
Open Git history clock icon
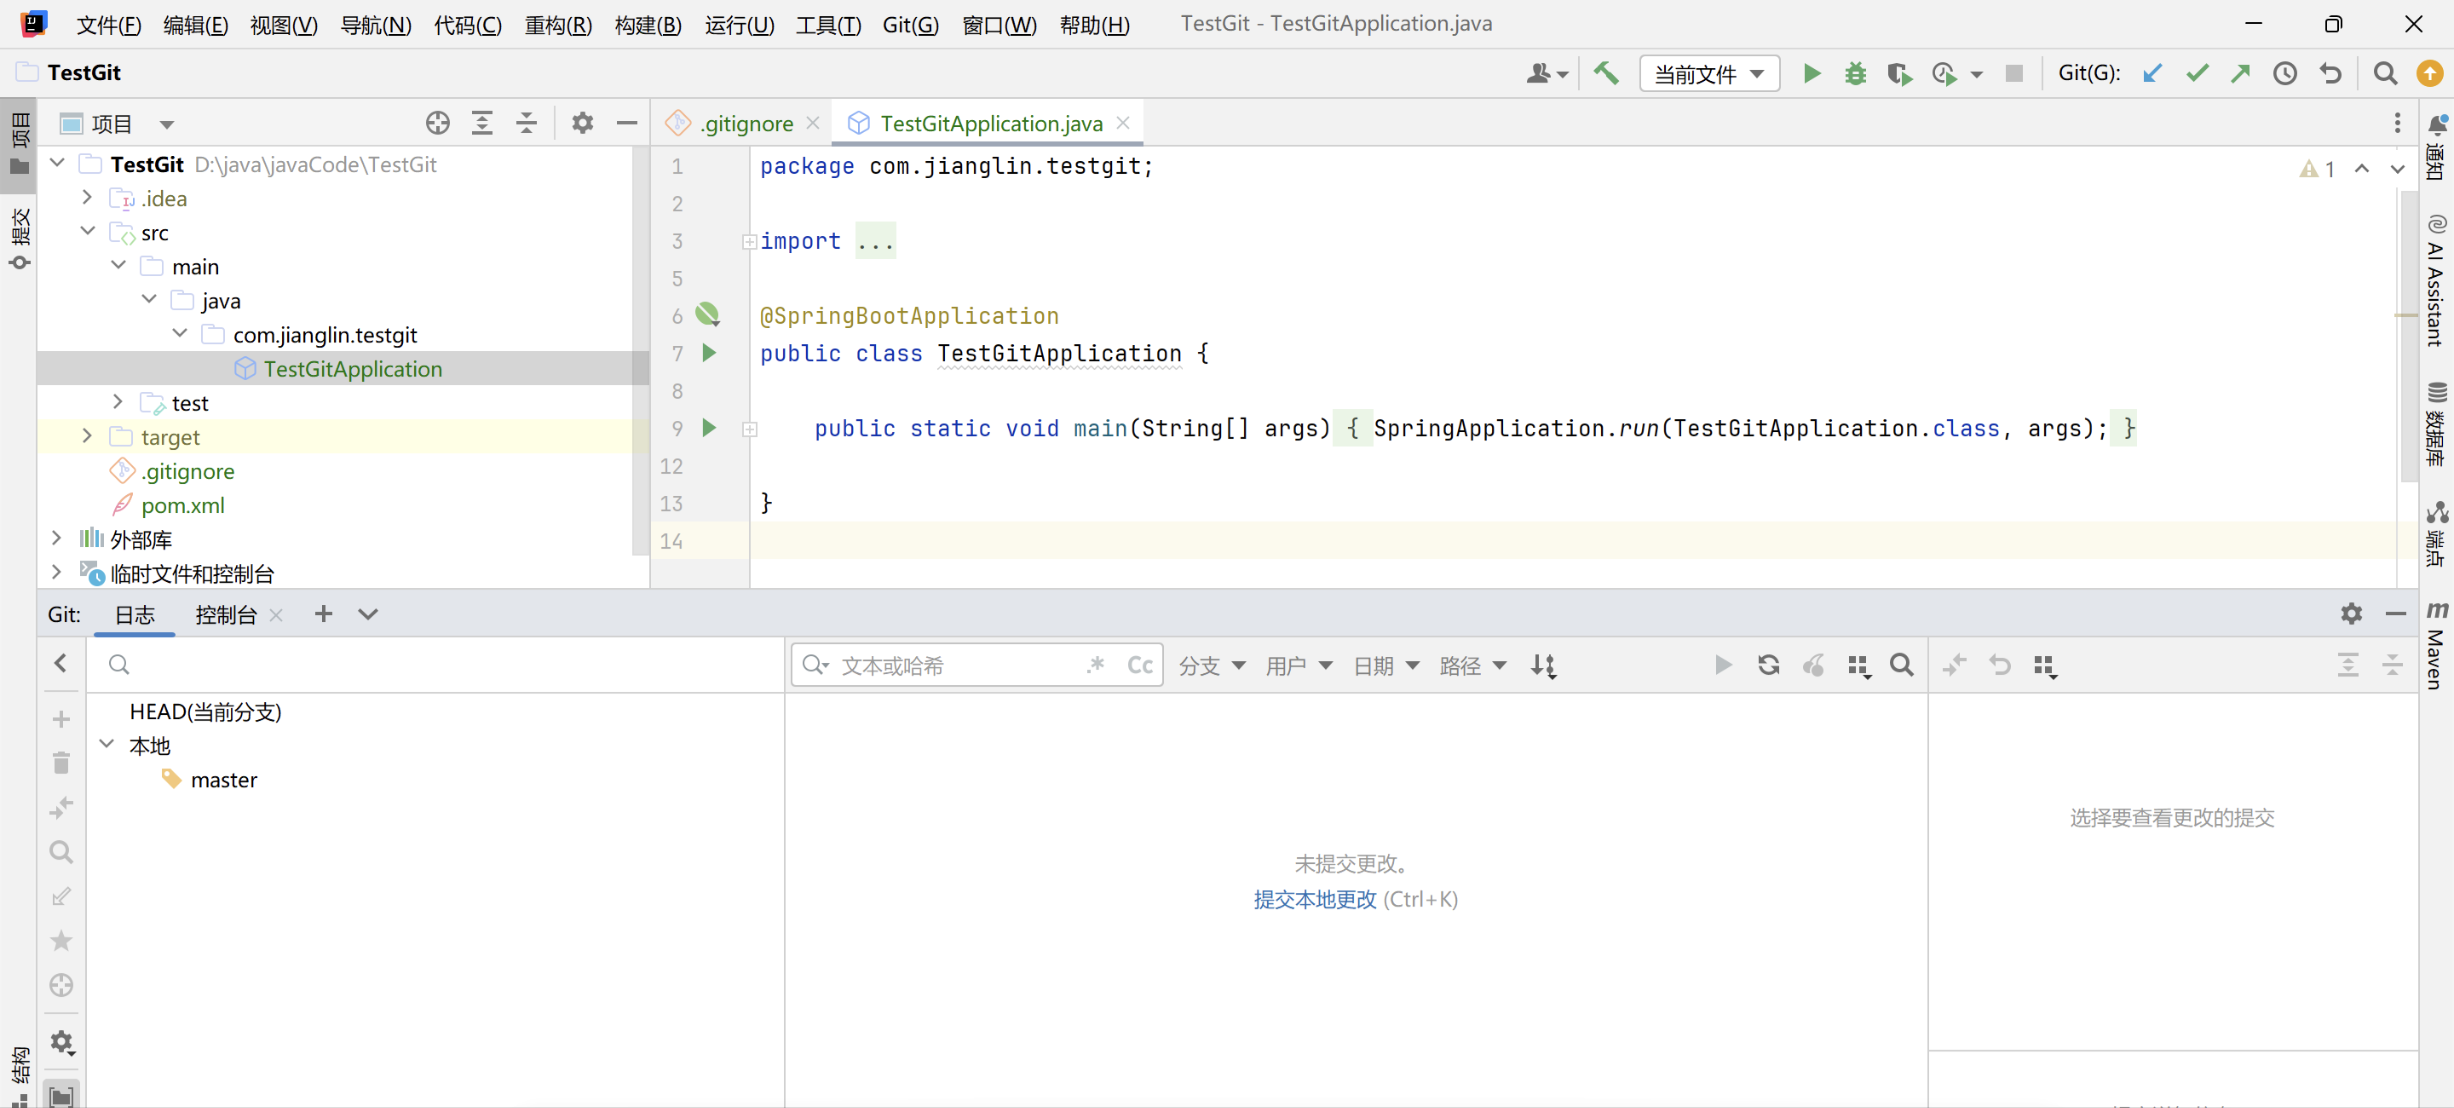click(2285, 73)
